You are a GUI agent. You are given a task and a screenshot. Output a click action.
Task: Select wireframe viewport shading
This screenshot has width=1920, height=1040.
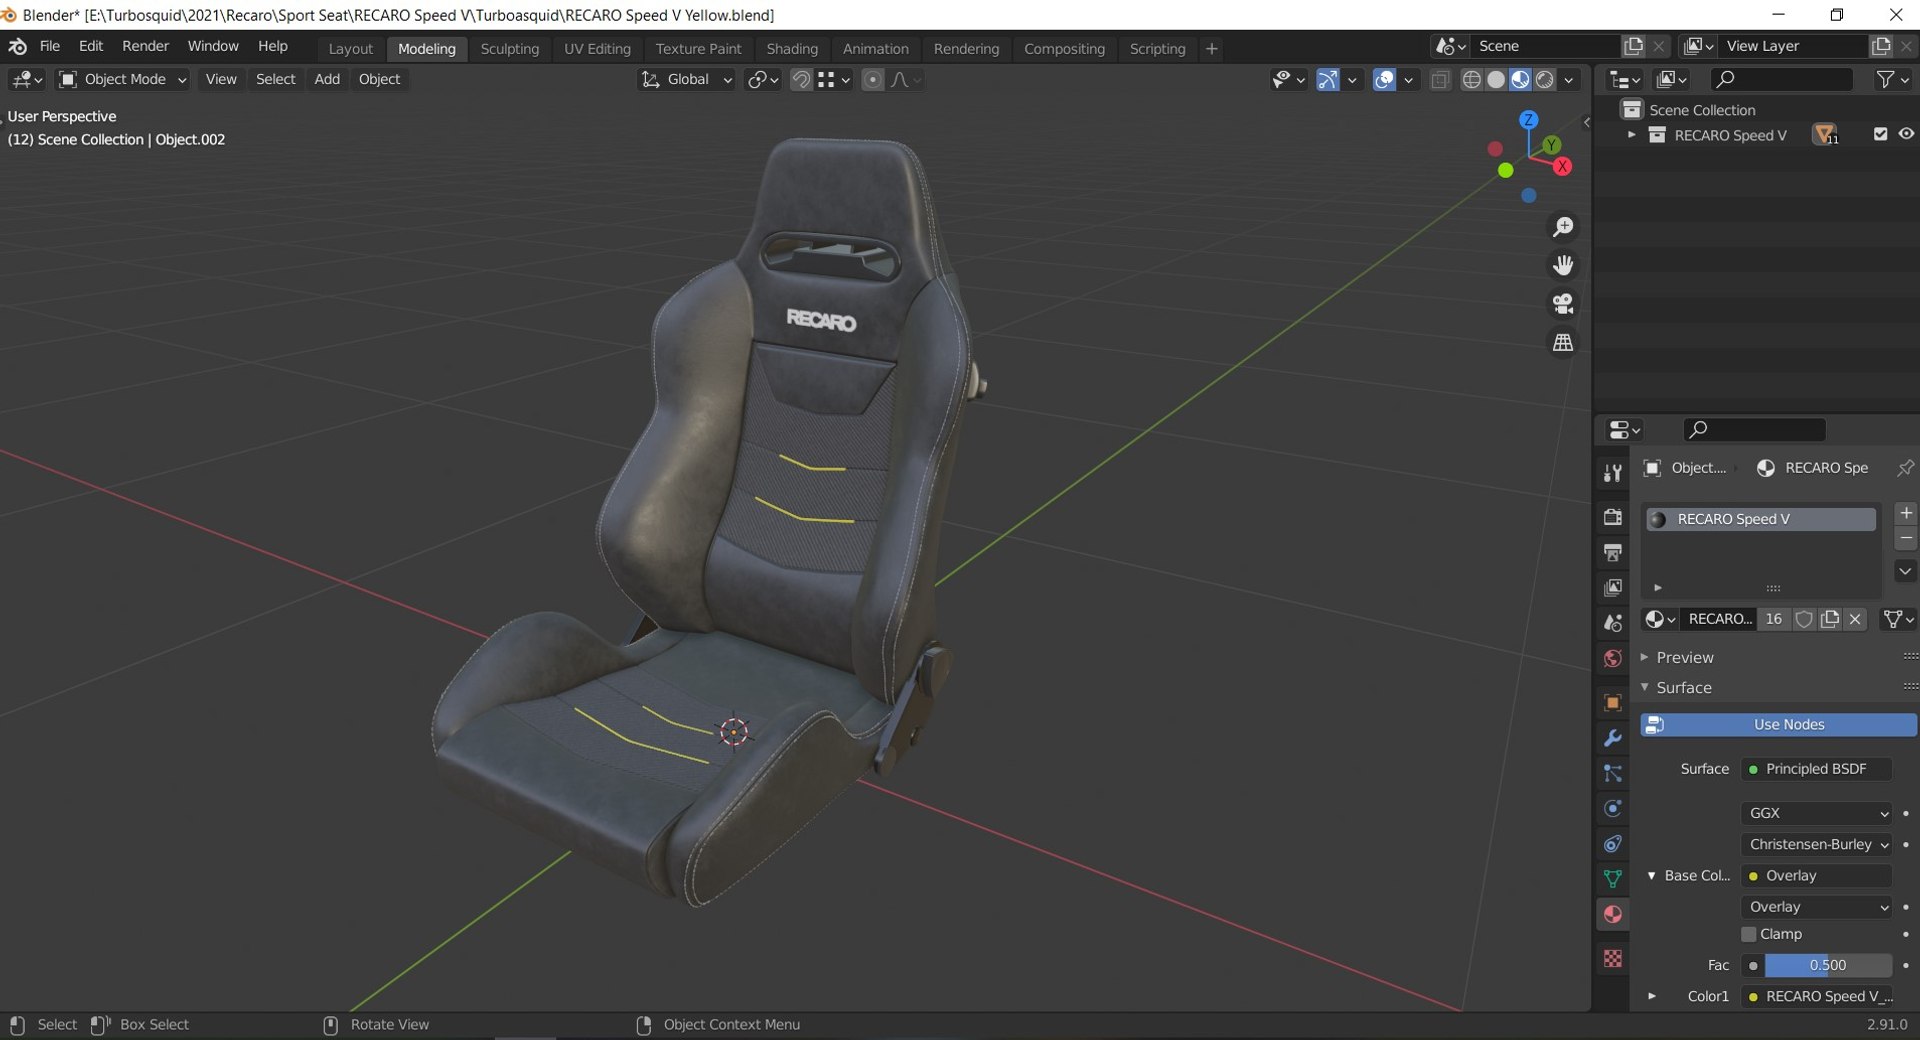tap(1471, 79)
